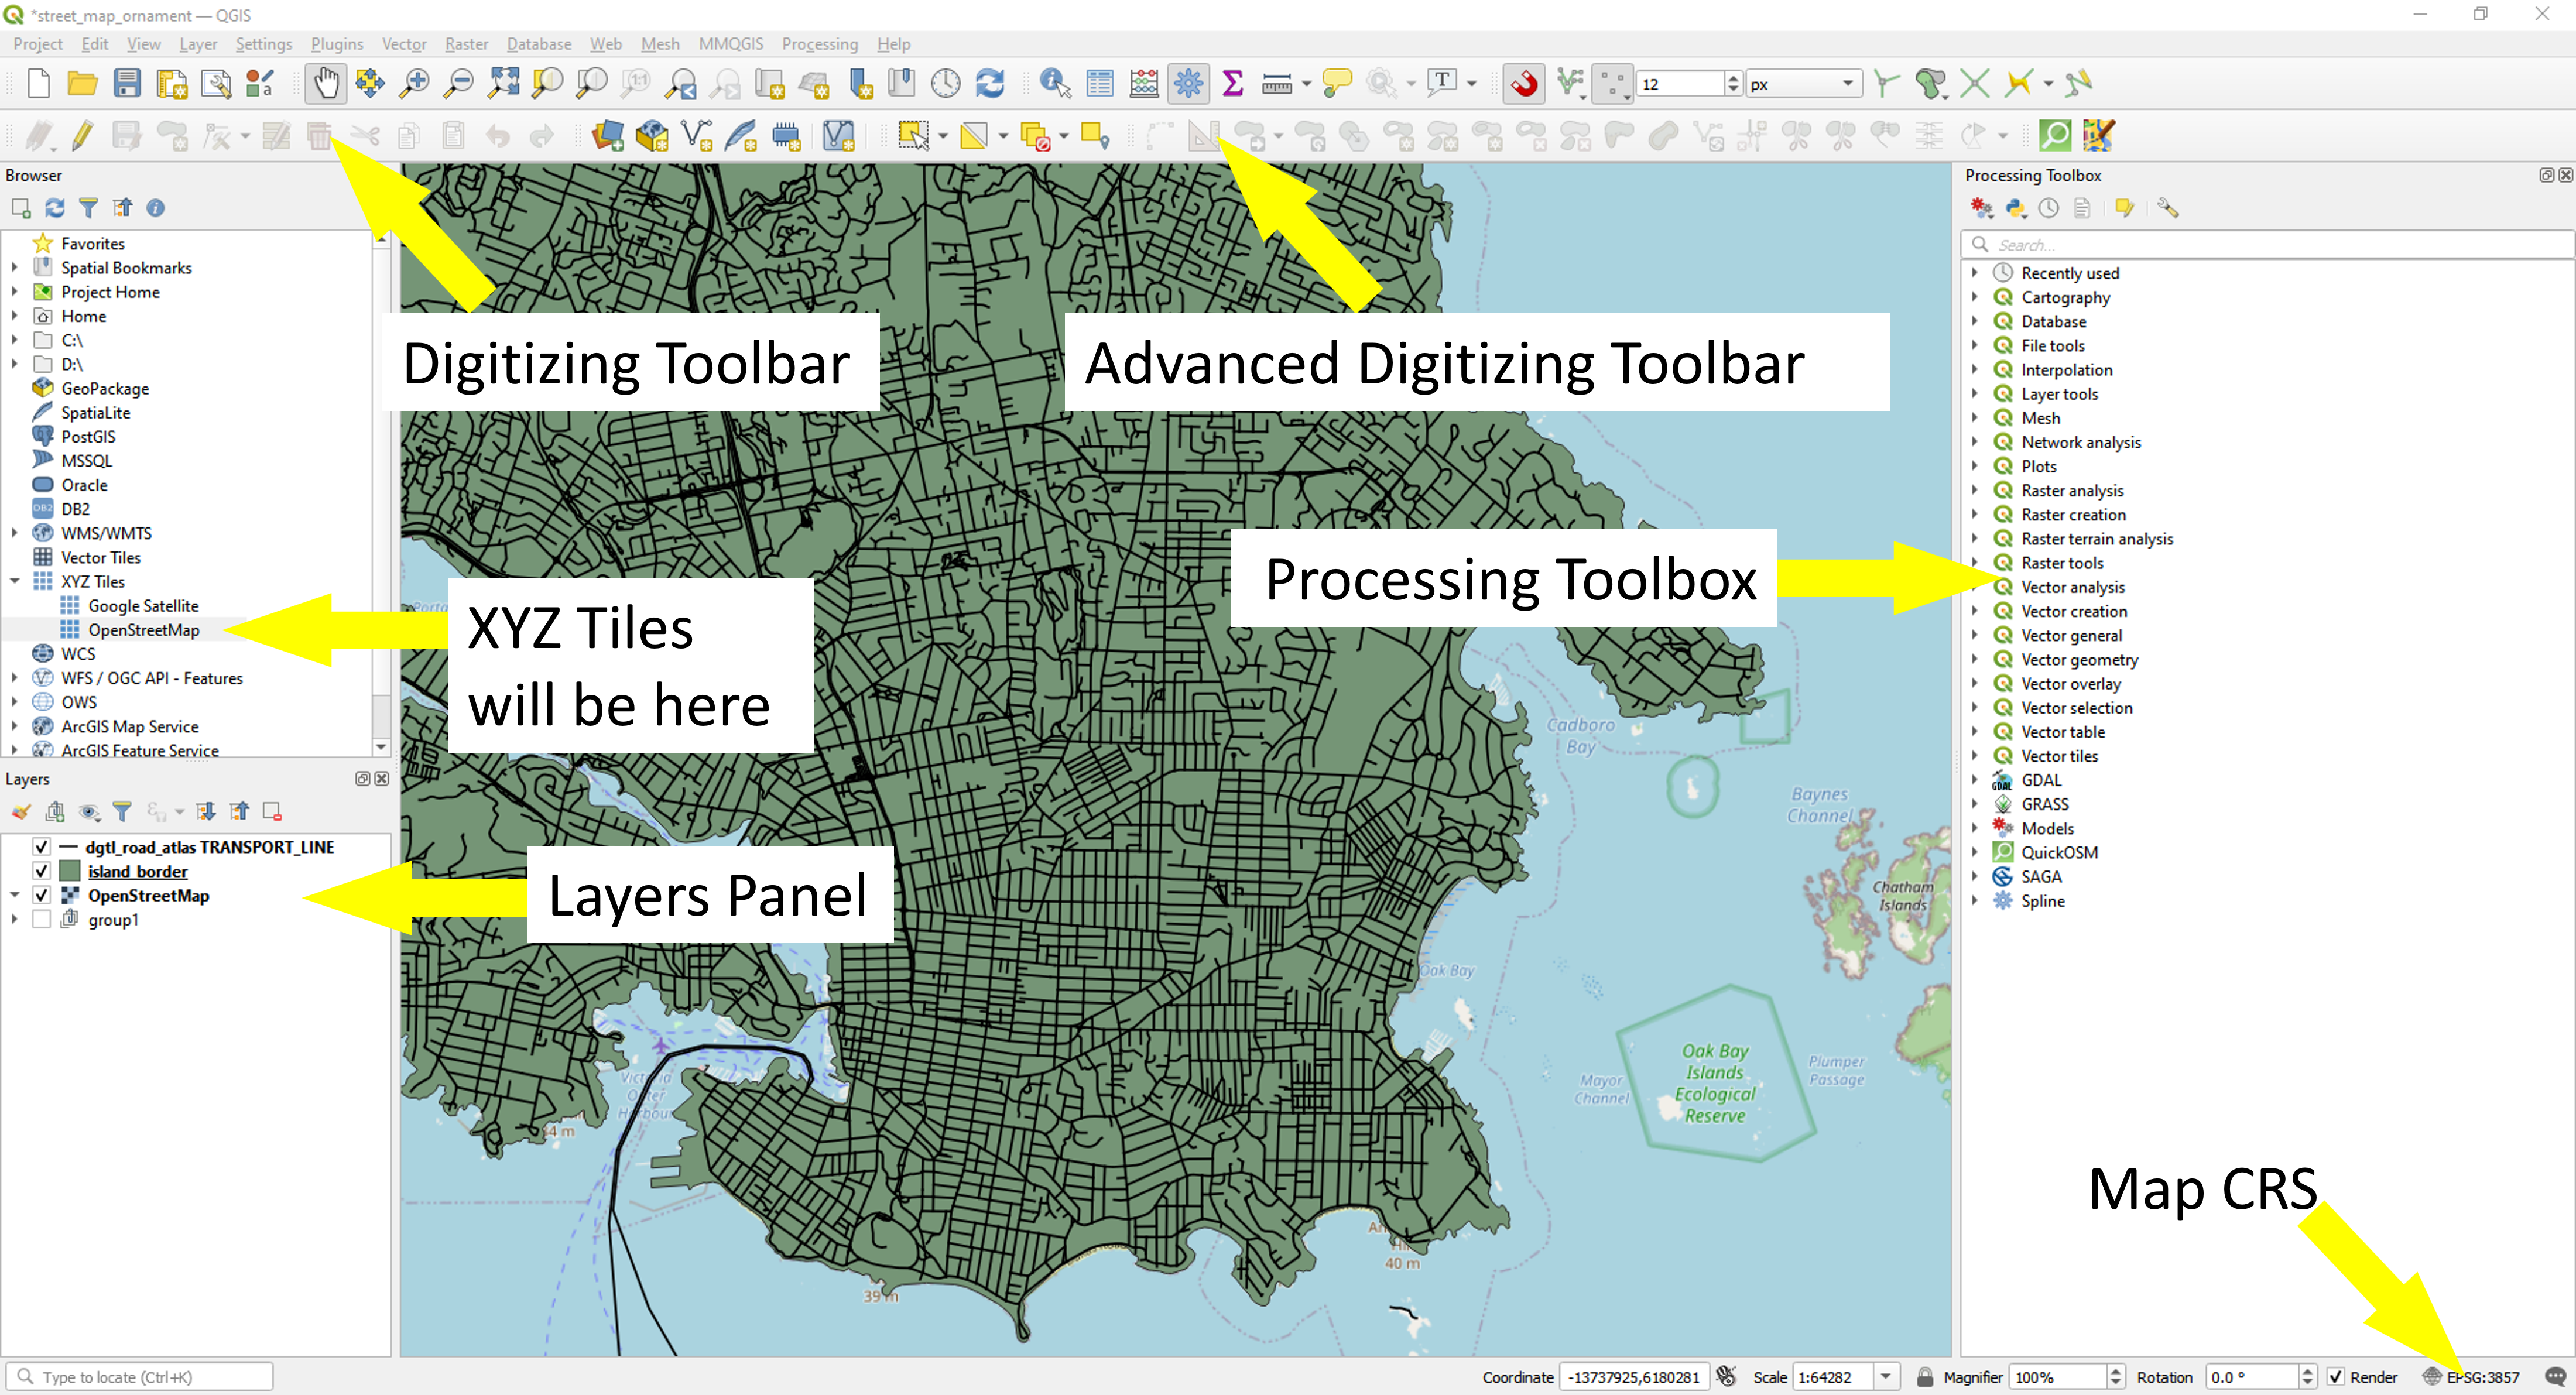Uncheck the island_border layer visibility

(x=41, y=871)
